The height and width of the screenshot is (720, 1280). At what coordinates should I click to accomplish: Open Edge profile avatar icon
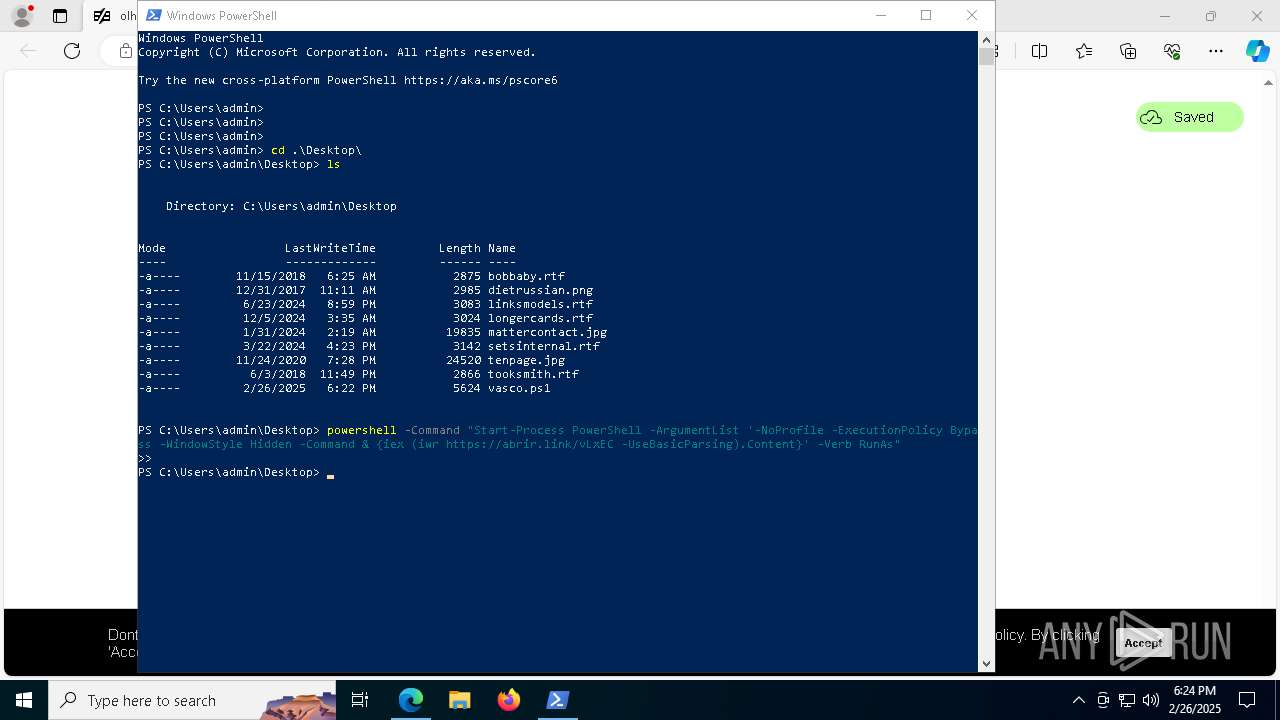pos(21,16)
